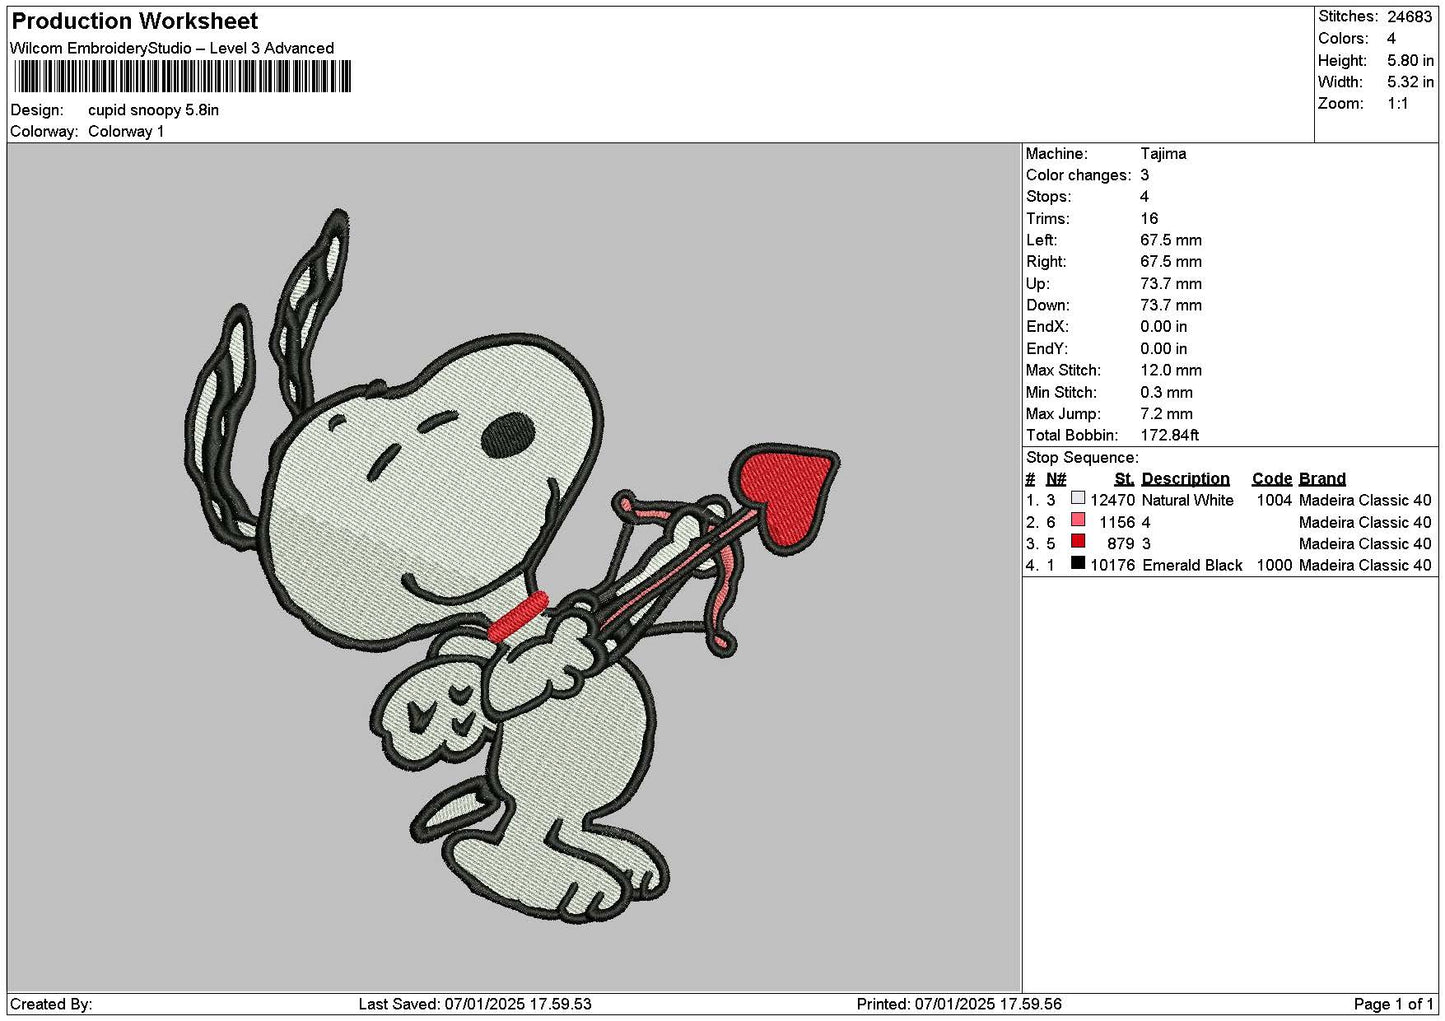
Task: Click the red swatch in stop row 3
Action: pos(1078,542)
